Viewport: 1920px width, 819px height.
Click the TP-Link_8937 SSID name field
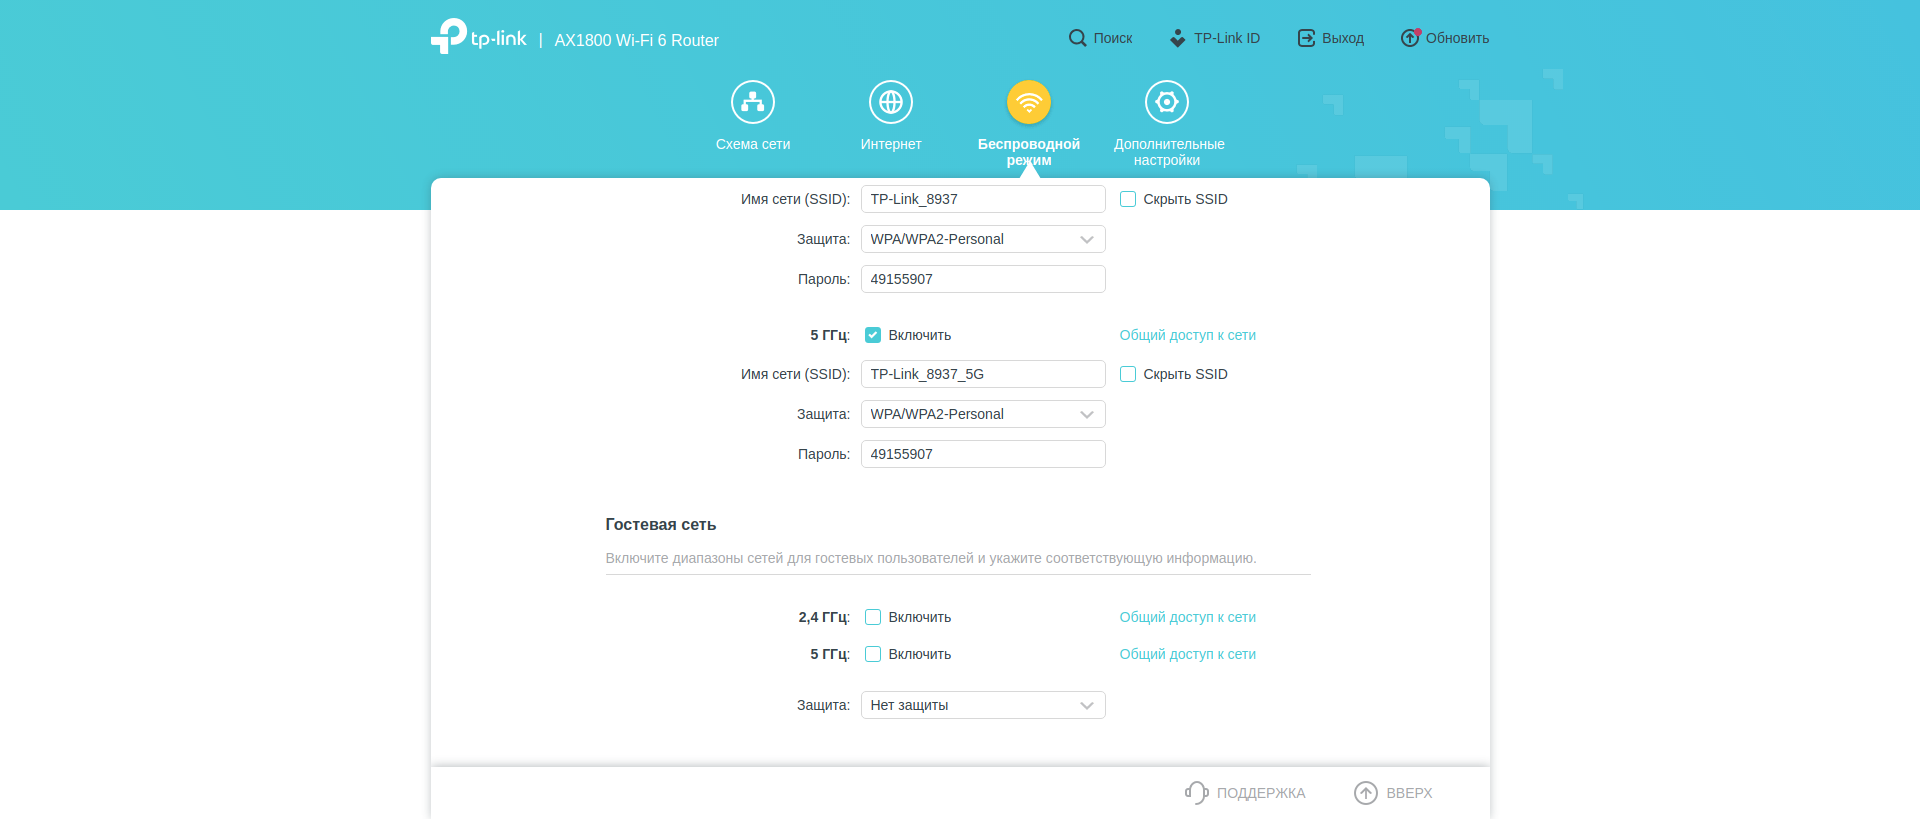click(x=982, y=199)
